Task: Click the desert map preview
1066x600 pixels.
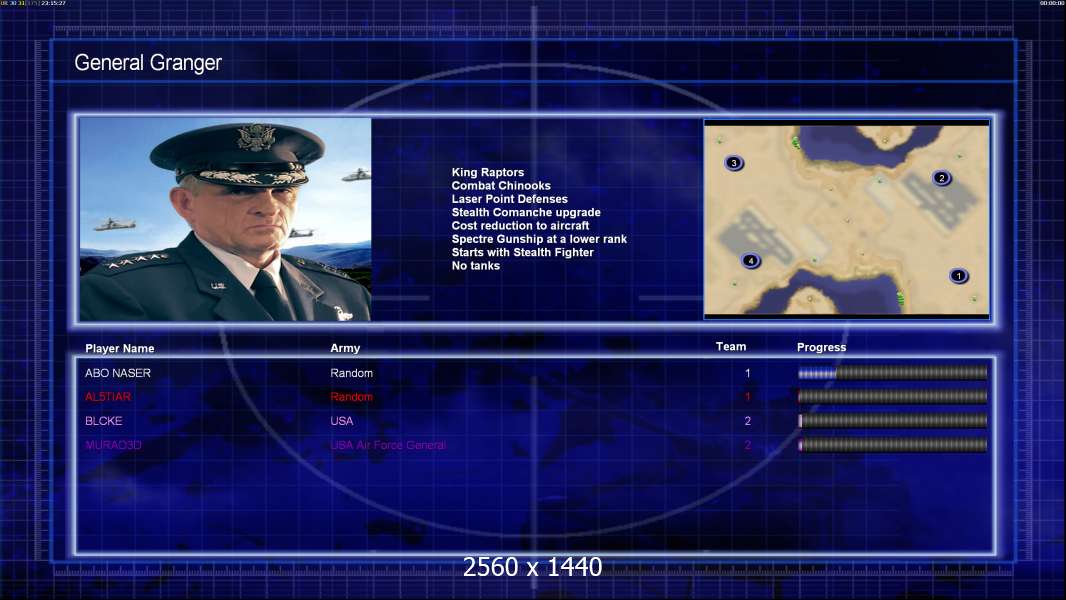Action: click(846, 219)
